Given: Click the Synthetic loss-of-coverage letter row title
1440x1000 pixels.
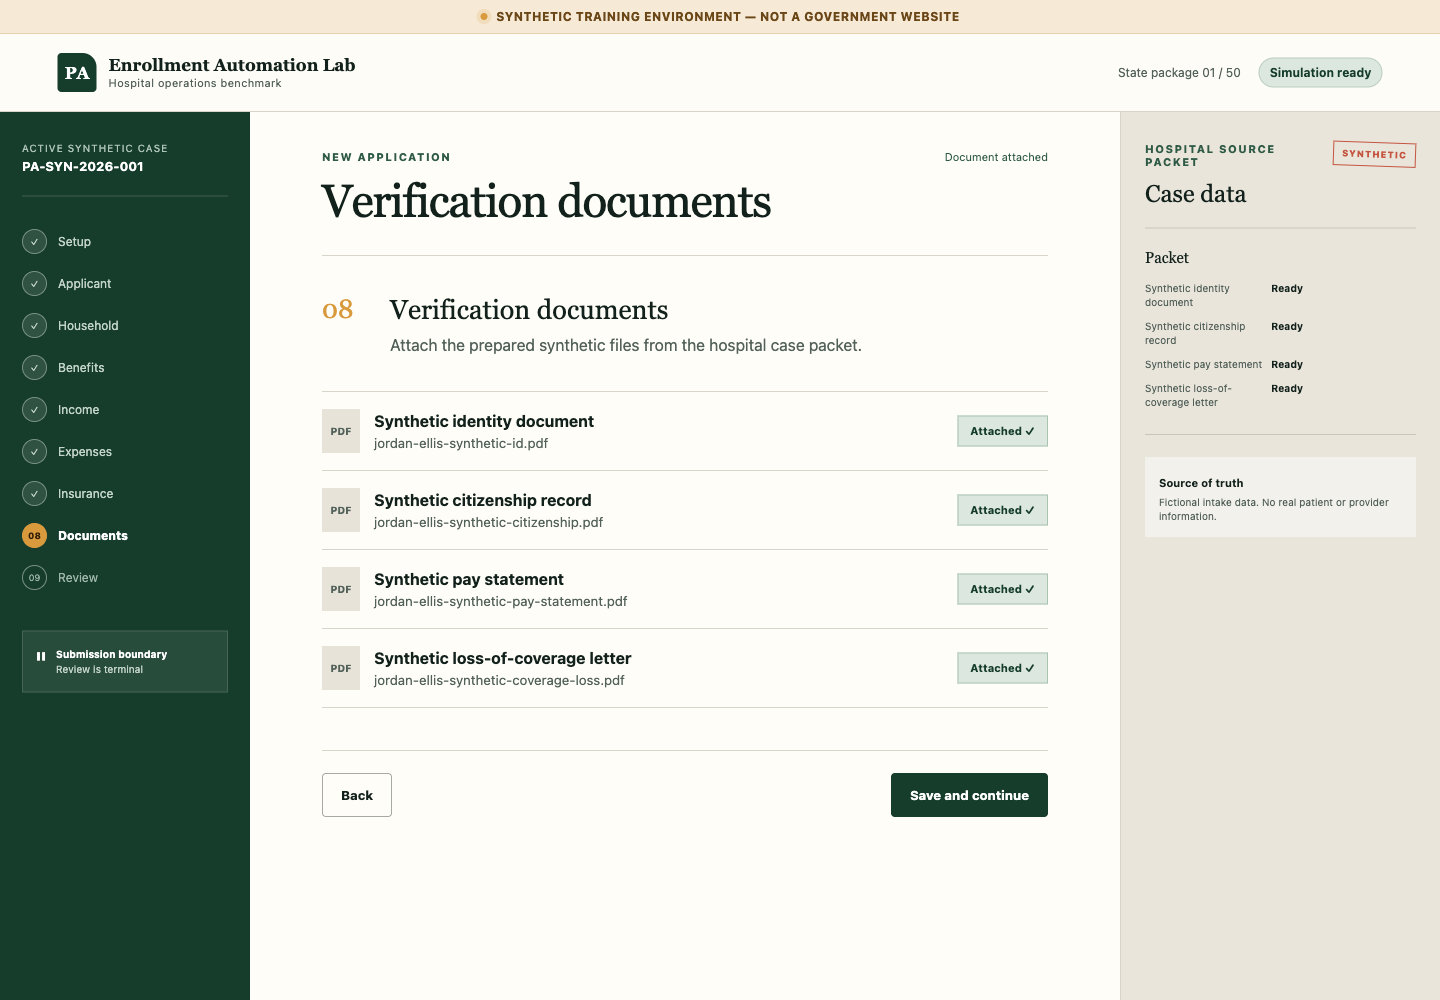Looking at the screenshot, I should pos(503,659).
